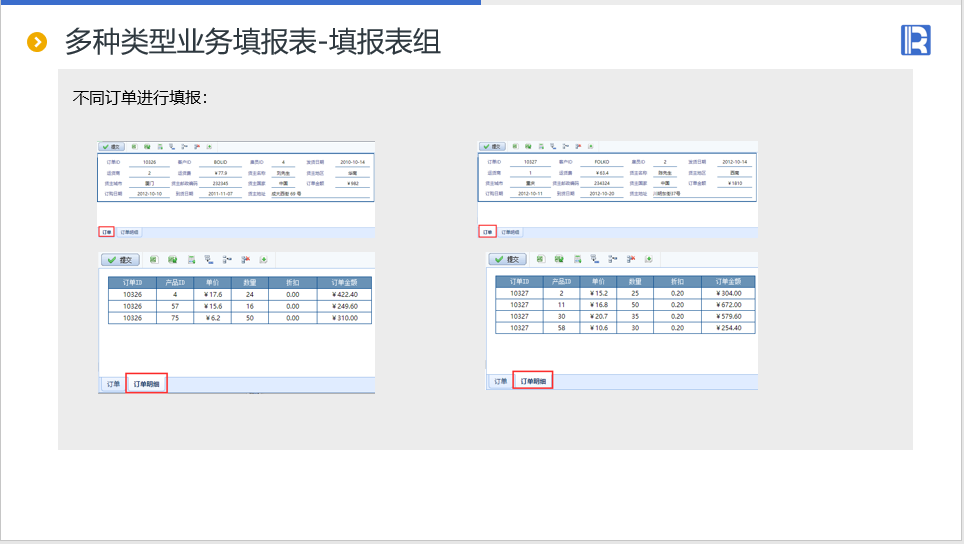The height and width of the screenshot is (544, 964).
Task: Click the ¥63.4 freight field
Action: tap(602, 173)
